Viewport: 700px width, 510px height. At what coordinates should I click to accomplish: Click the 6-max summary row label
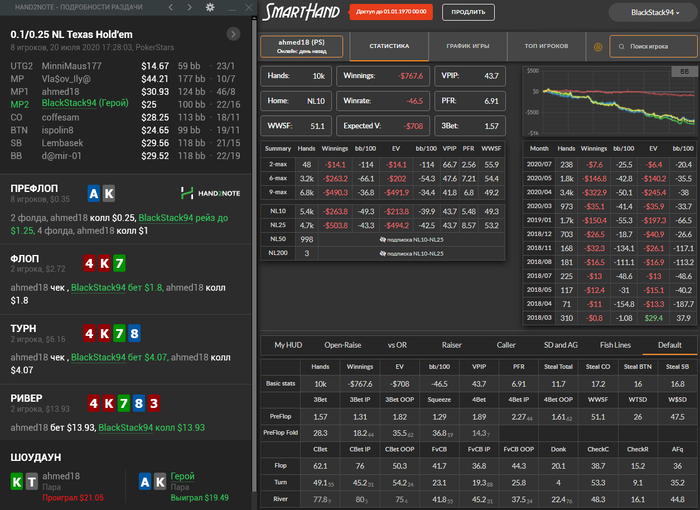click(x=278, y=178)
